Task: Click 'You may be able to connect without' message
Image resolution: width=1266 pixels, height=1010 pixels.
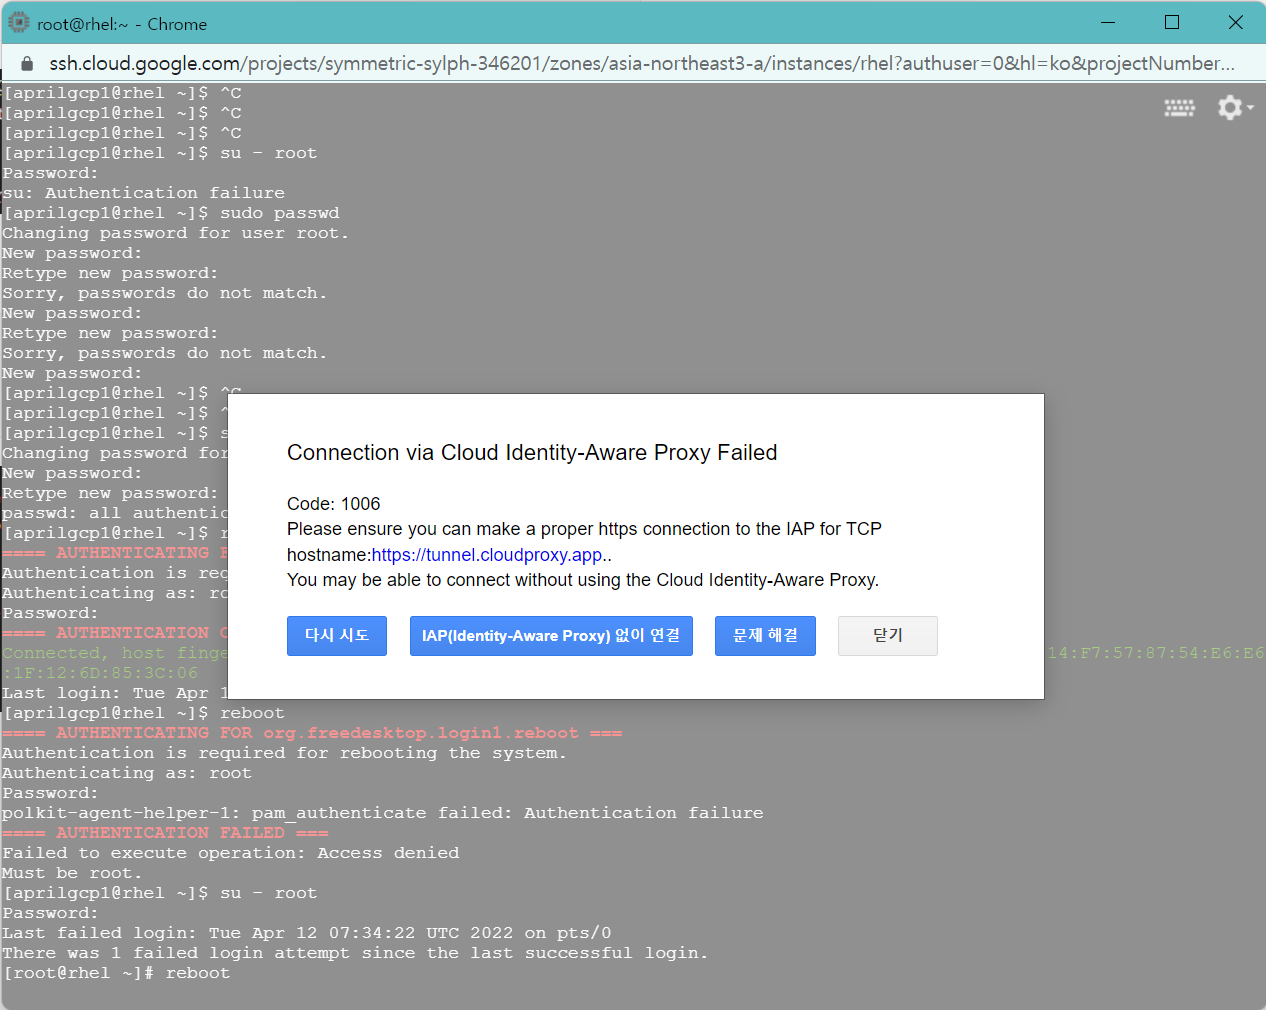Action: (x=583, y=580)
